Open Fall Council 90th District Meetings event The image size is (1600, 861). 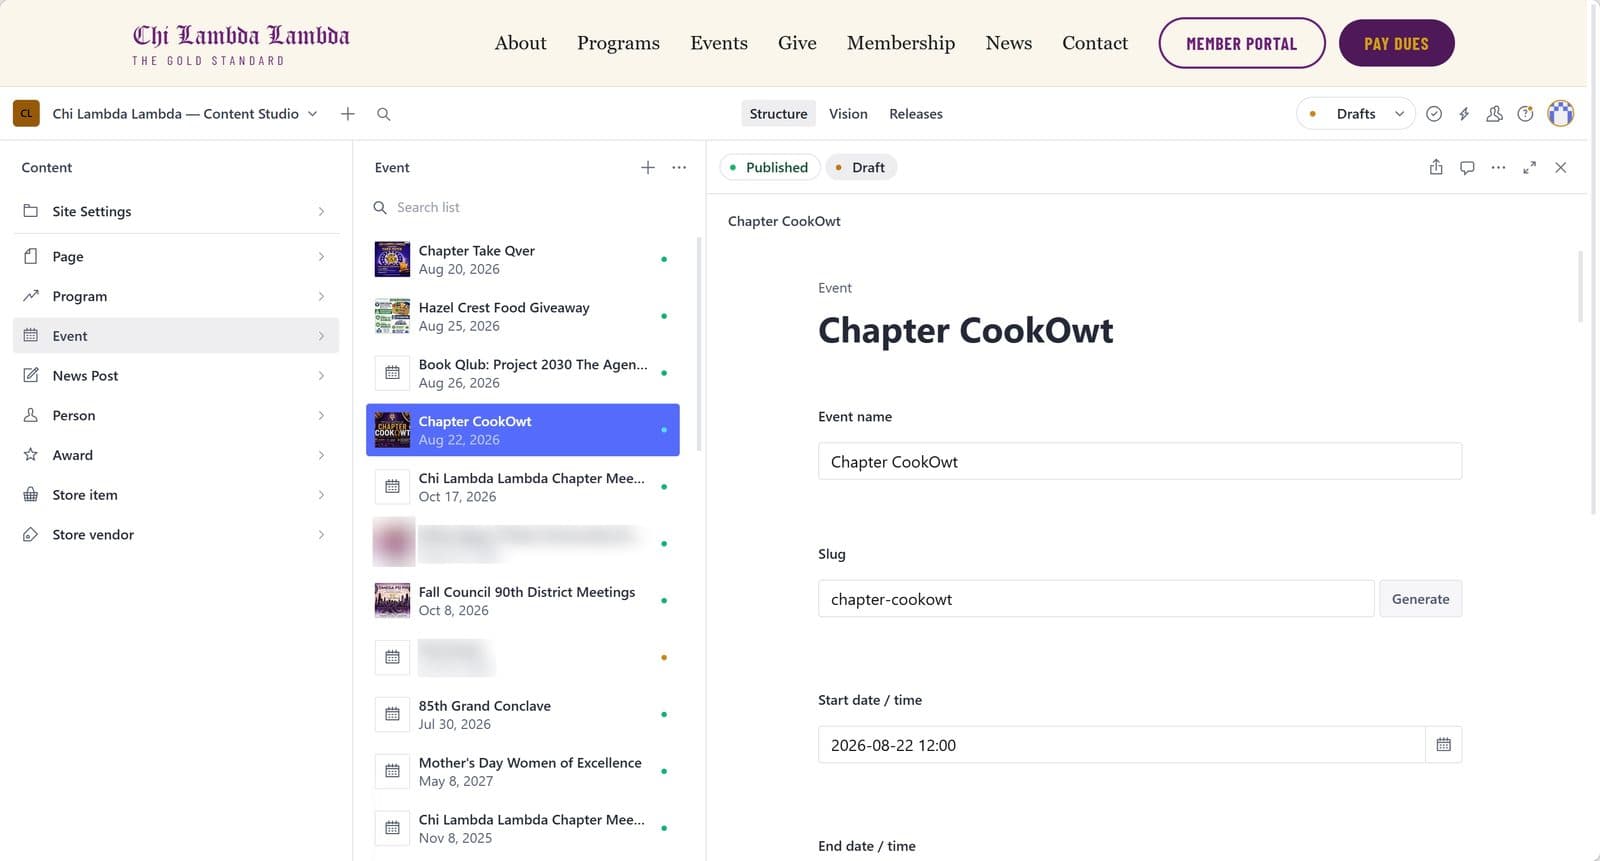click(x=523, y=600)
